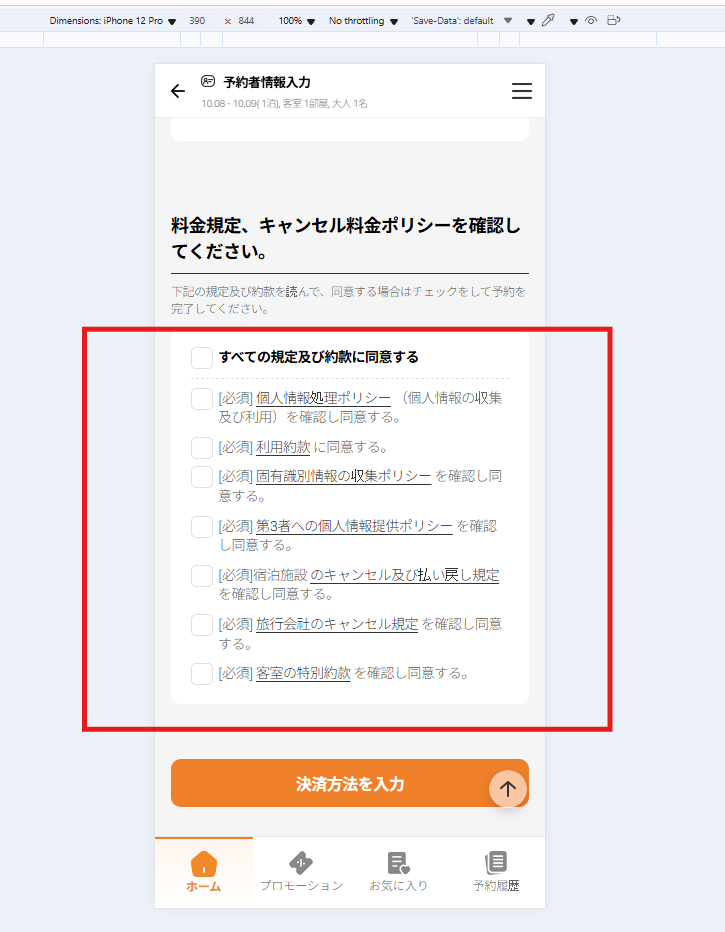
Task: Open the hamburger menu
Action: (522, 91)
